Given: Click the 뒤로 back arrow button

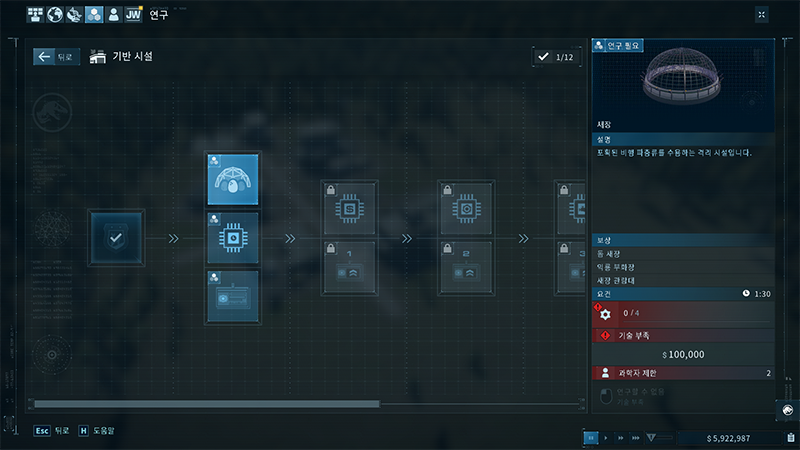Looking at the screenshot, I should [x=56, y=57].
